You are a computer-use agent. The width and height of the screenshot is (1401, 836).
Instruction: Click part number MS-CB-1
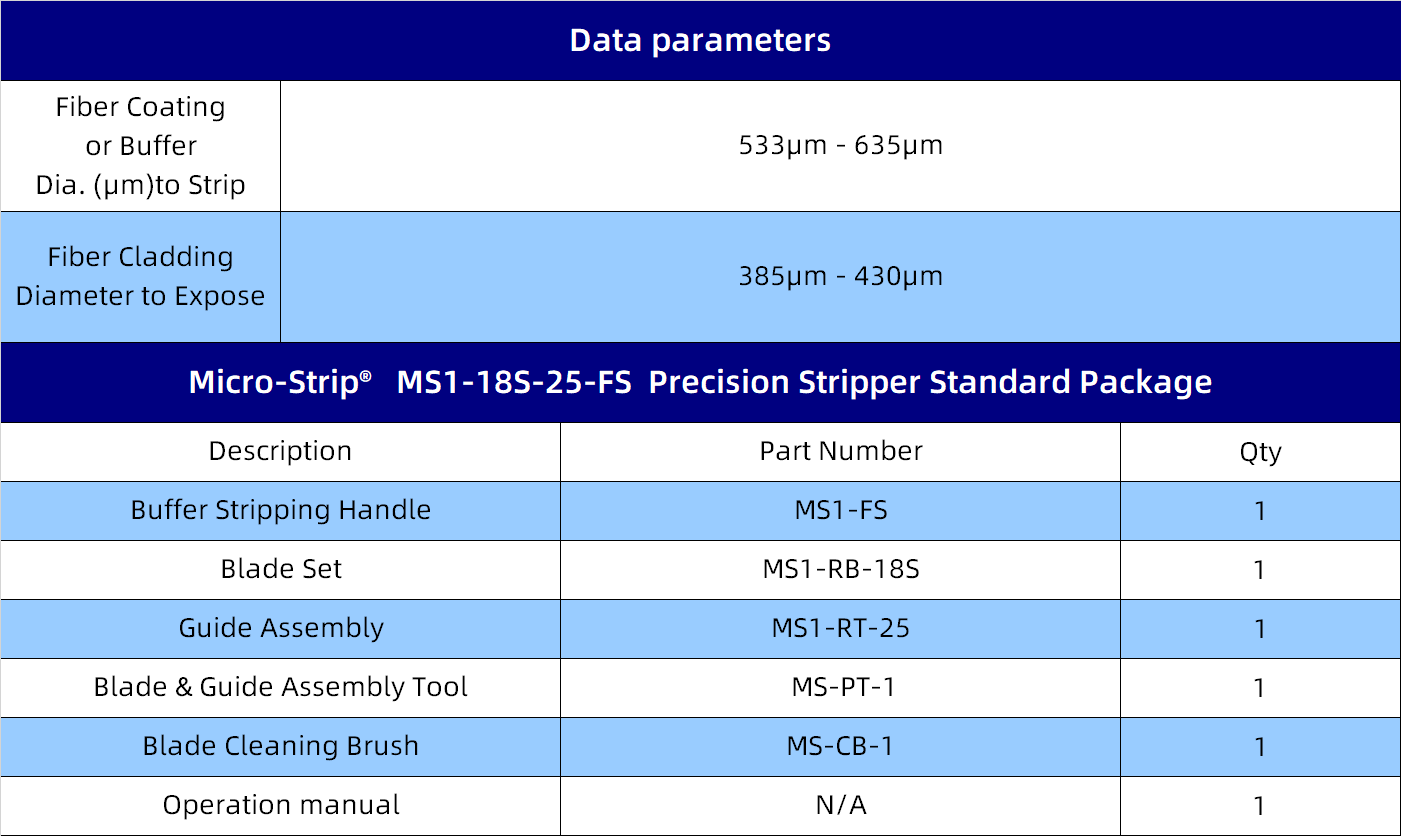pos(840,747)
